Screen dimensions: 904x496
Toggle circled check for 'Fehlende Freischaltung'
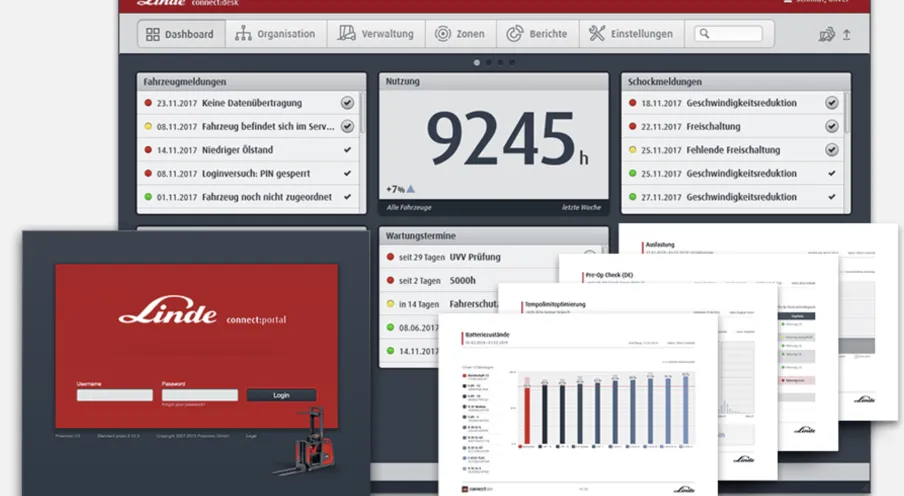[x=831, y=149]
